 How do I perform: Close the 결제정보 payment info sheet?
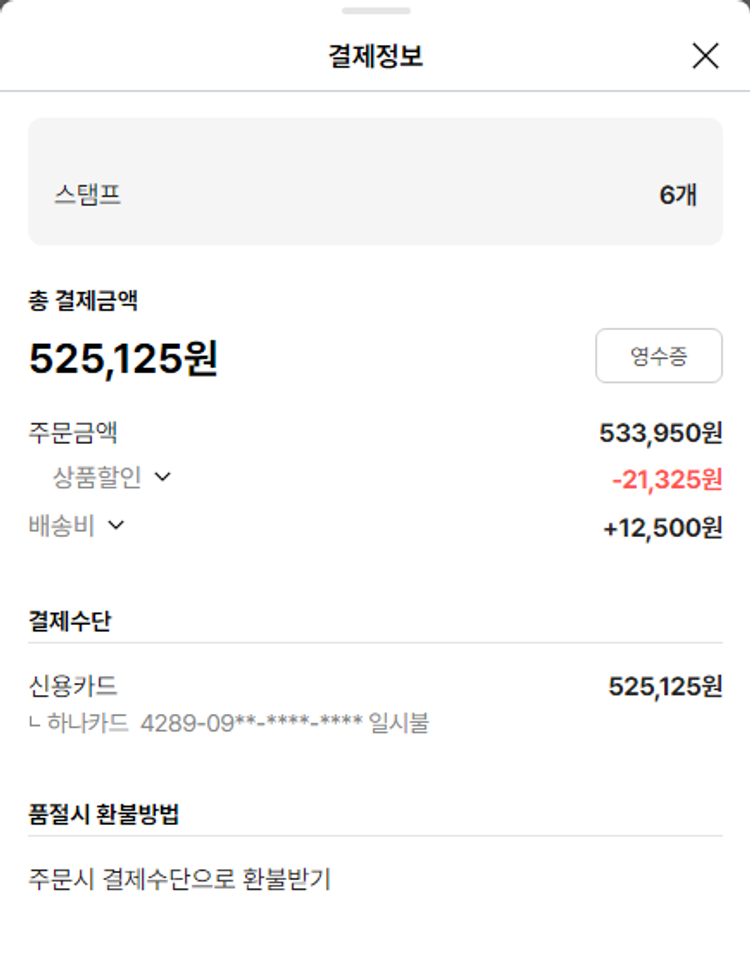(x=705, y=56)
